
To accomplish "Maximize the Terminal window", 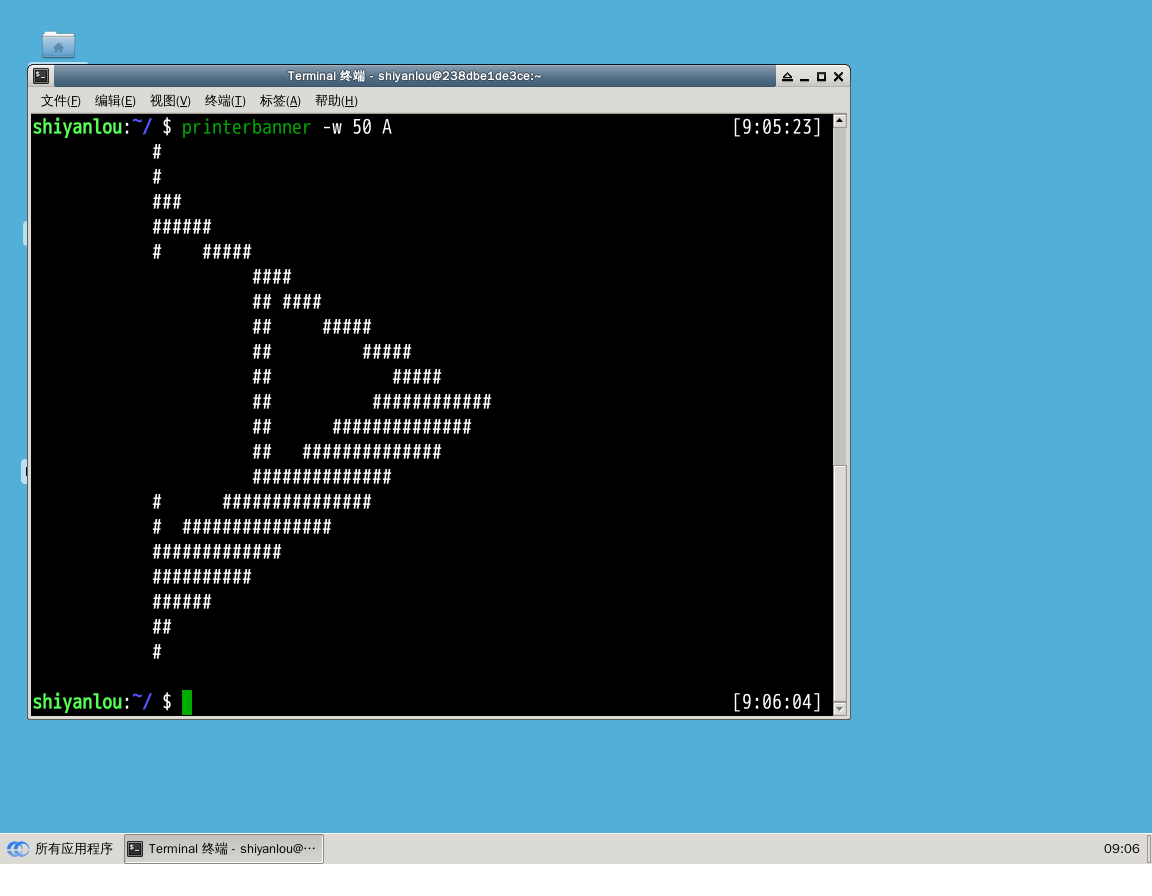I will tap(821, 77).
